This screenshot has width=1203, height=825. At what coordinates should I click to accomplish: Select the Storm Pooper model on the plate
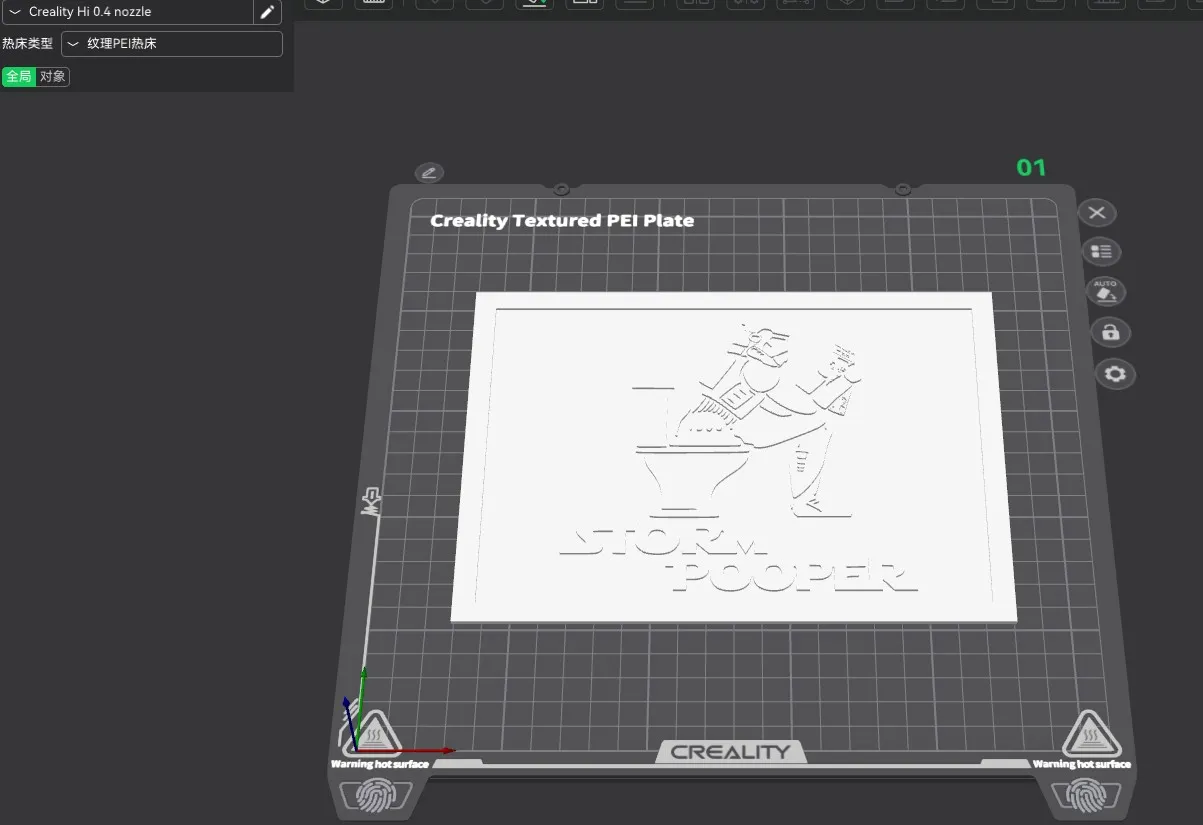pos(733,455)
